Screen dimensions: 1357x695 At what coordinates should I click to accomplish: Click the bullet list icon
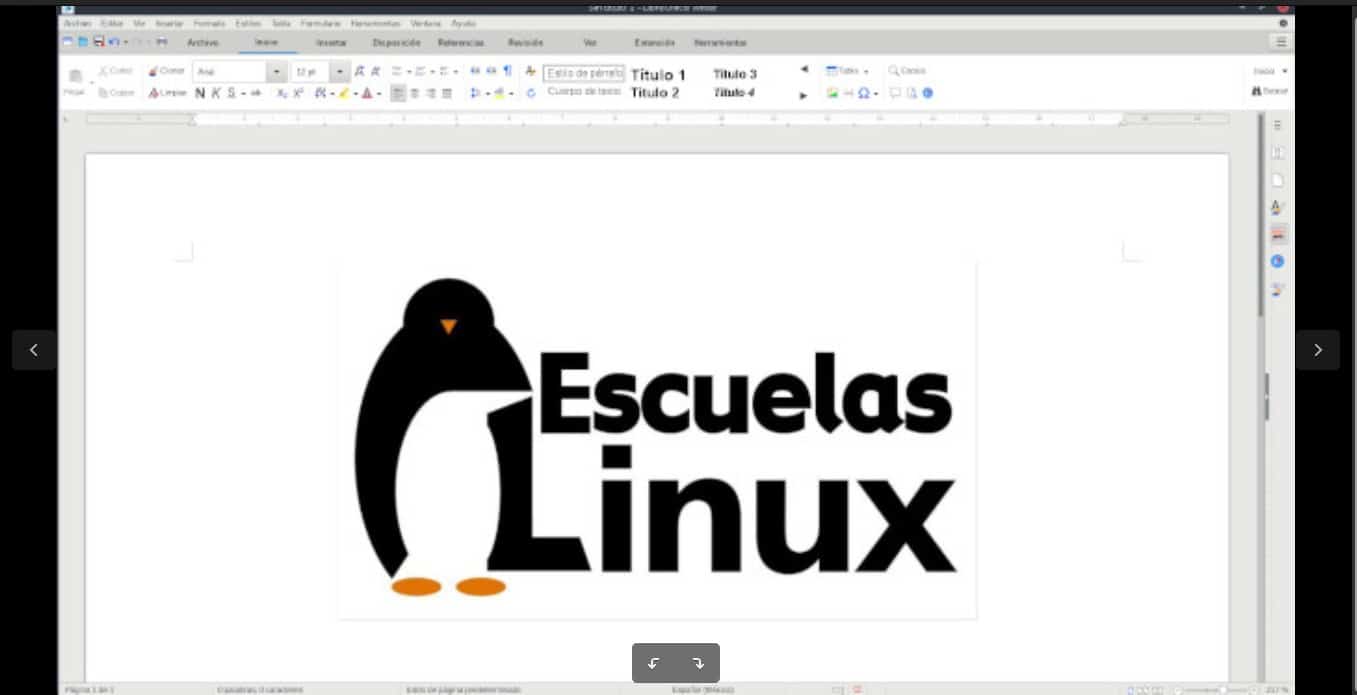(x=396, y=71)
